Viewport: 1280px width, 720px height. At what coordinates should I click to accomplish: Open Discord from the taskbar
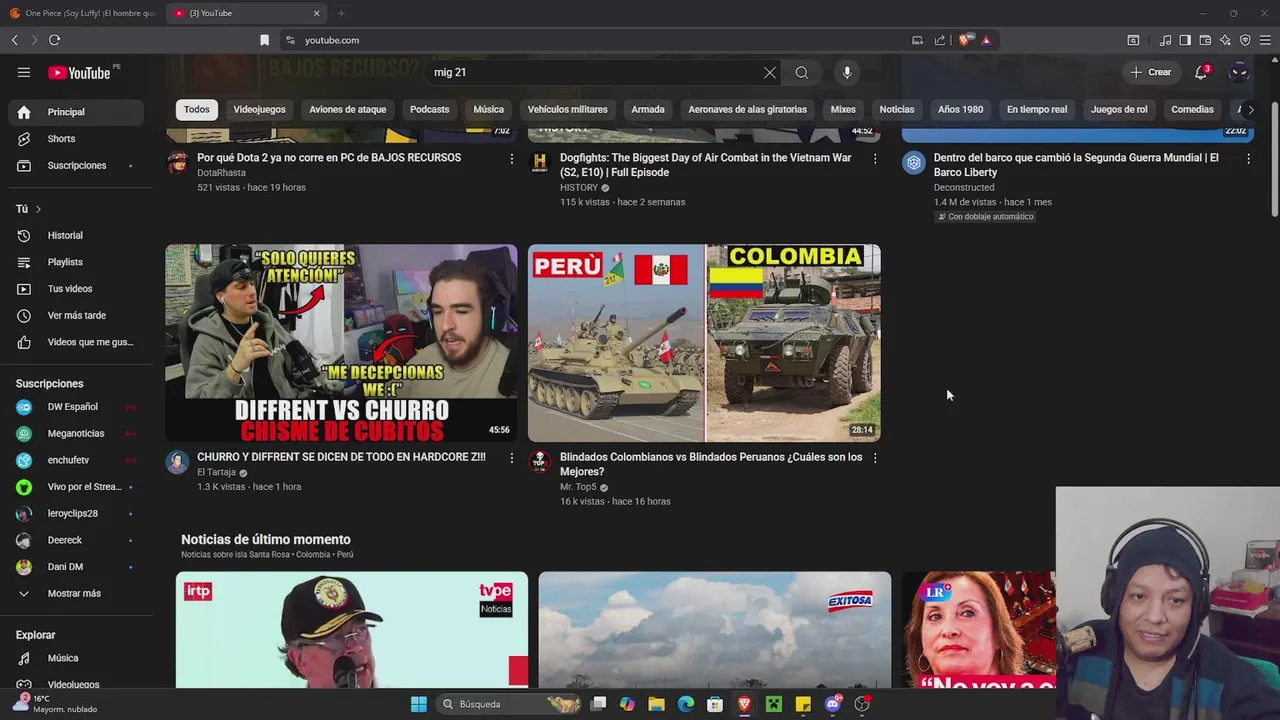tap(833, 704)
